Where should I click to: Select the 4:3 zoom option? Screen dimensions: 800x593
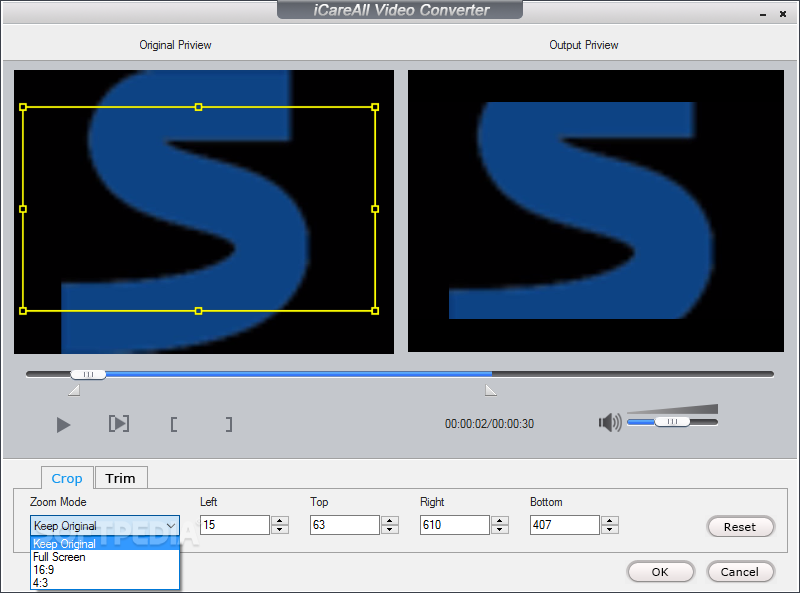point(105,582)
